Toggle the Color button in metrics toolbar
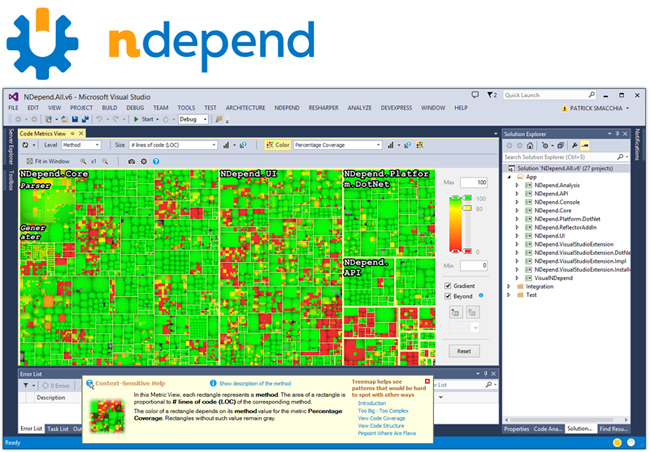 [x=277, y=145]
